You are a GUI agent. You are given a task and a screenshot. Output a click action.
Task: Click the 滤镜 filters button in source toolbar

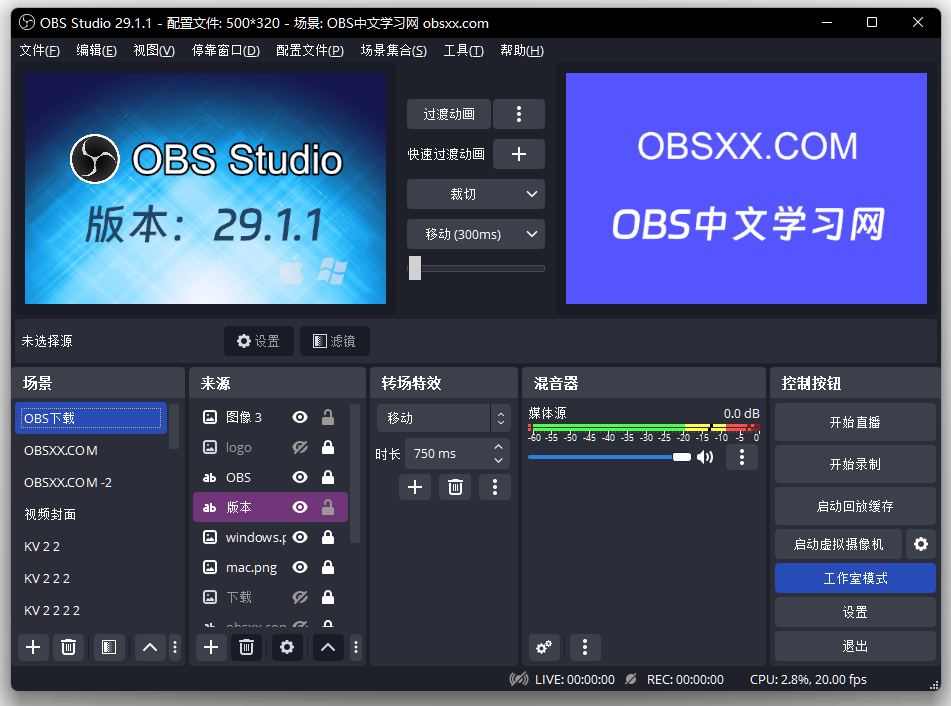(334, 341)
